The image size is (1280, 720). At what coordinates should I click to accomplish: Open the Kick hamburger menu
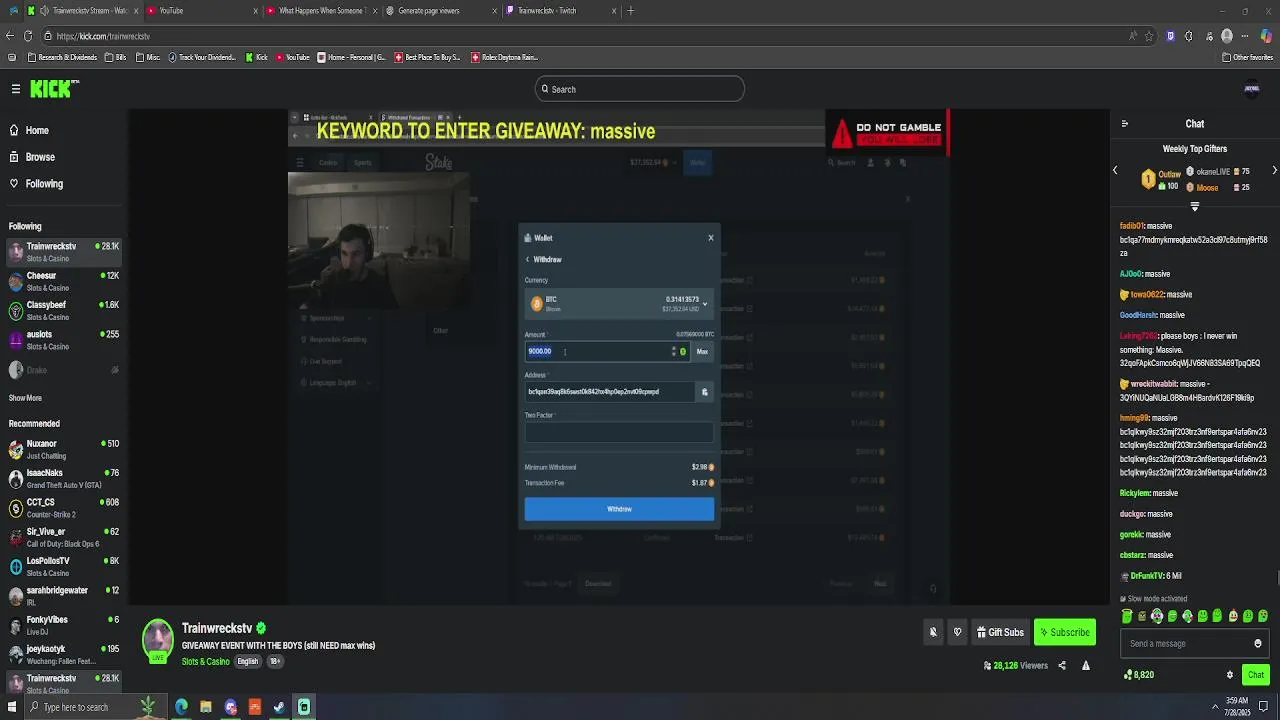(x=16, y=89)
